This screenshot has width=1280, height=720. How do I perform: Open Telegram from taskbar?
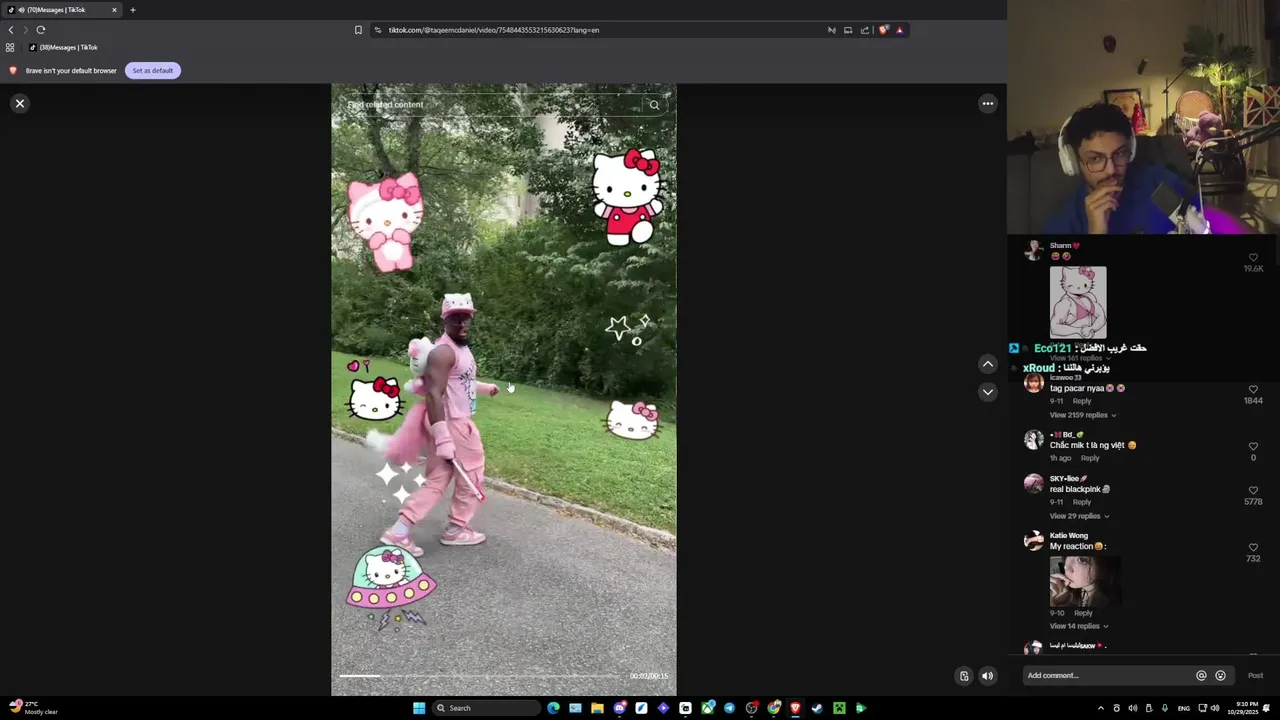tap(729, 708)
